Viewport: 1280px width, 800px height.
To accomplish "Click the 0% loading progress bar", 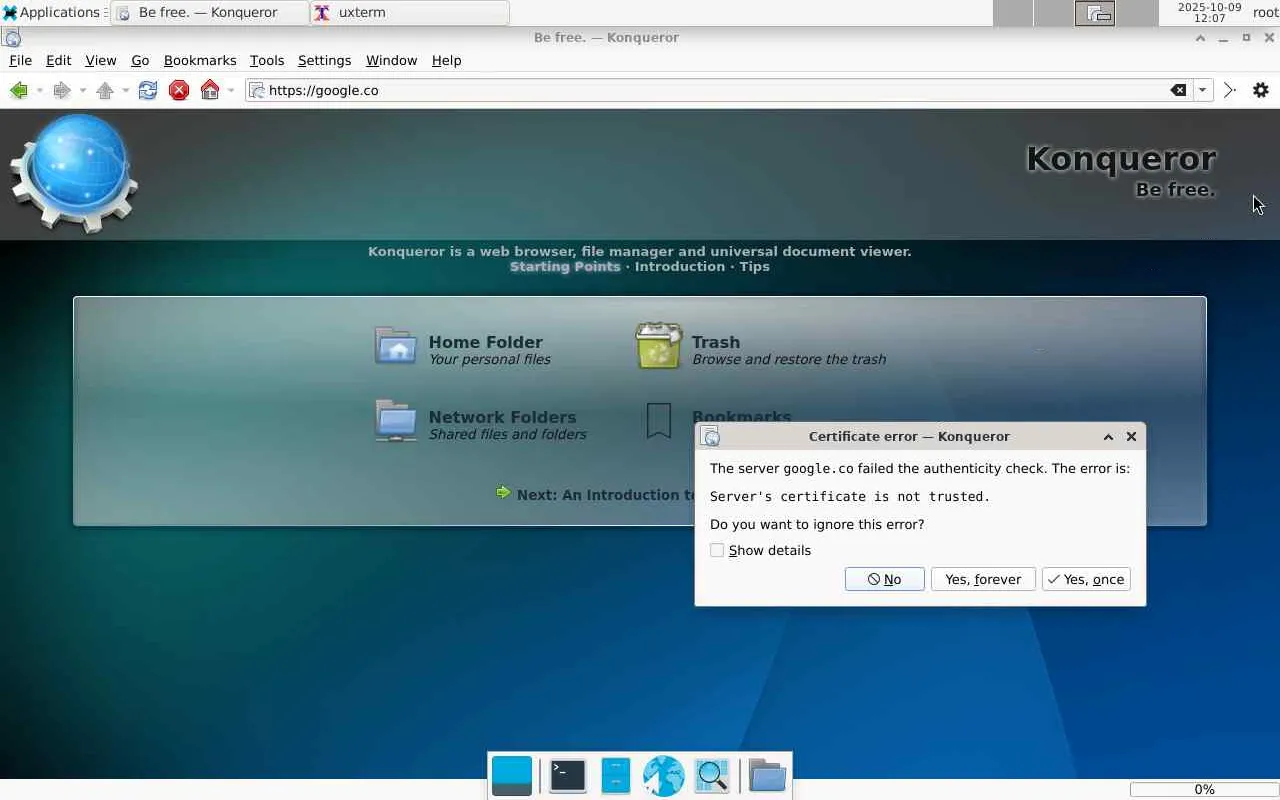I will coord(1204,790).
